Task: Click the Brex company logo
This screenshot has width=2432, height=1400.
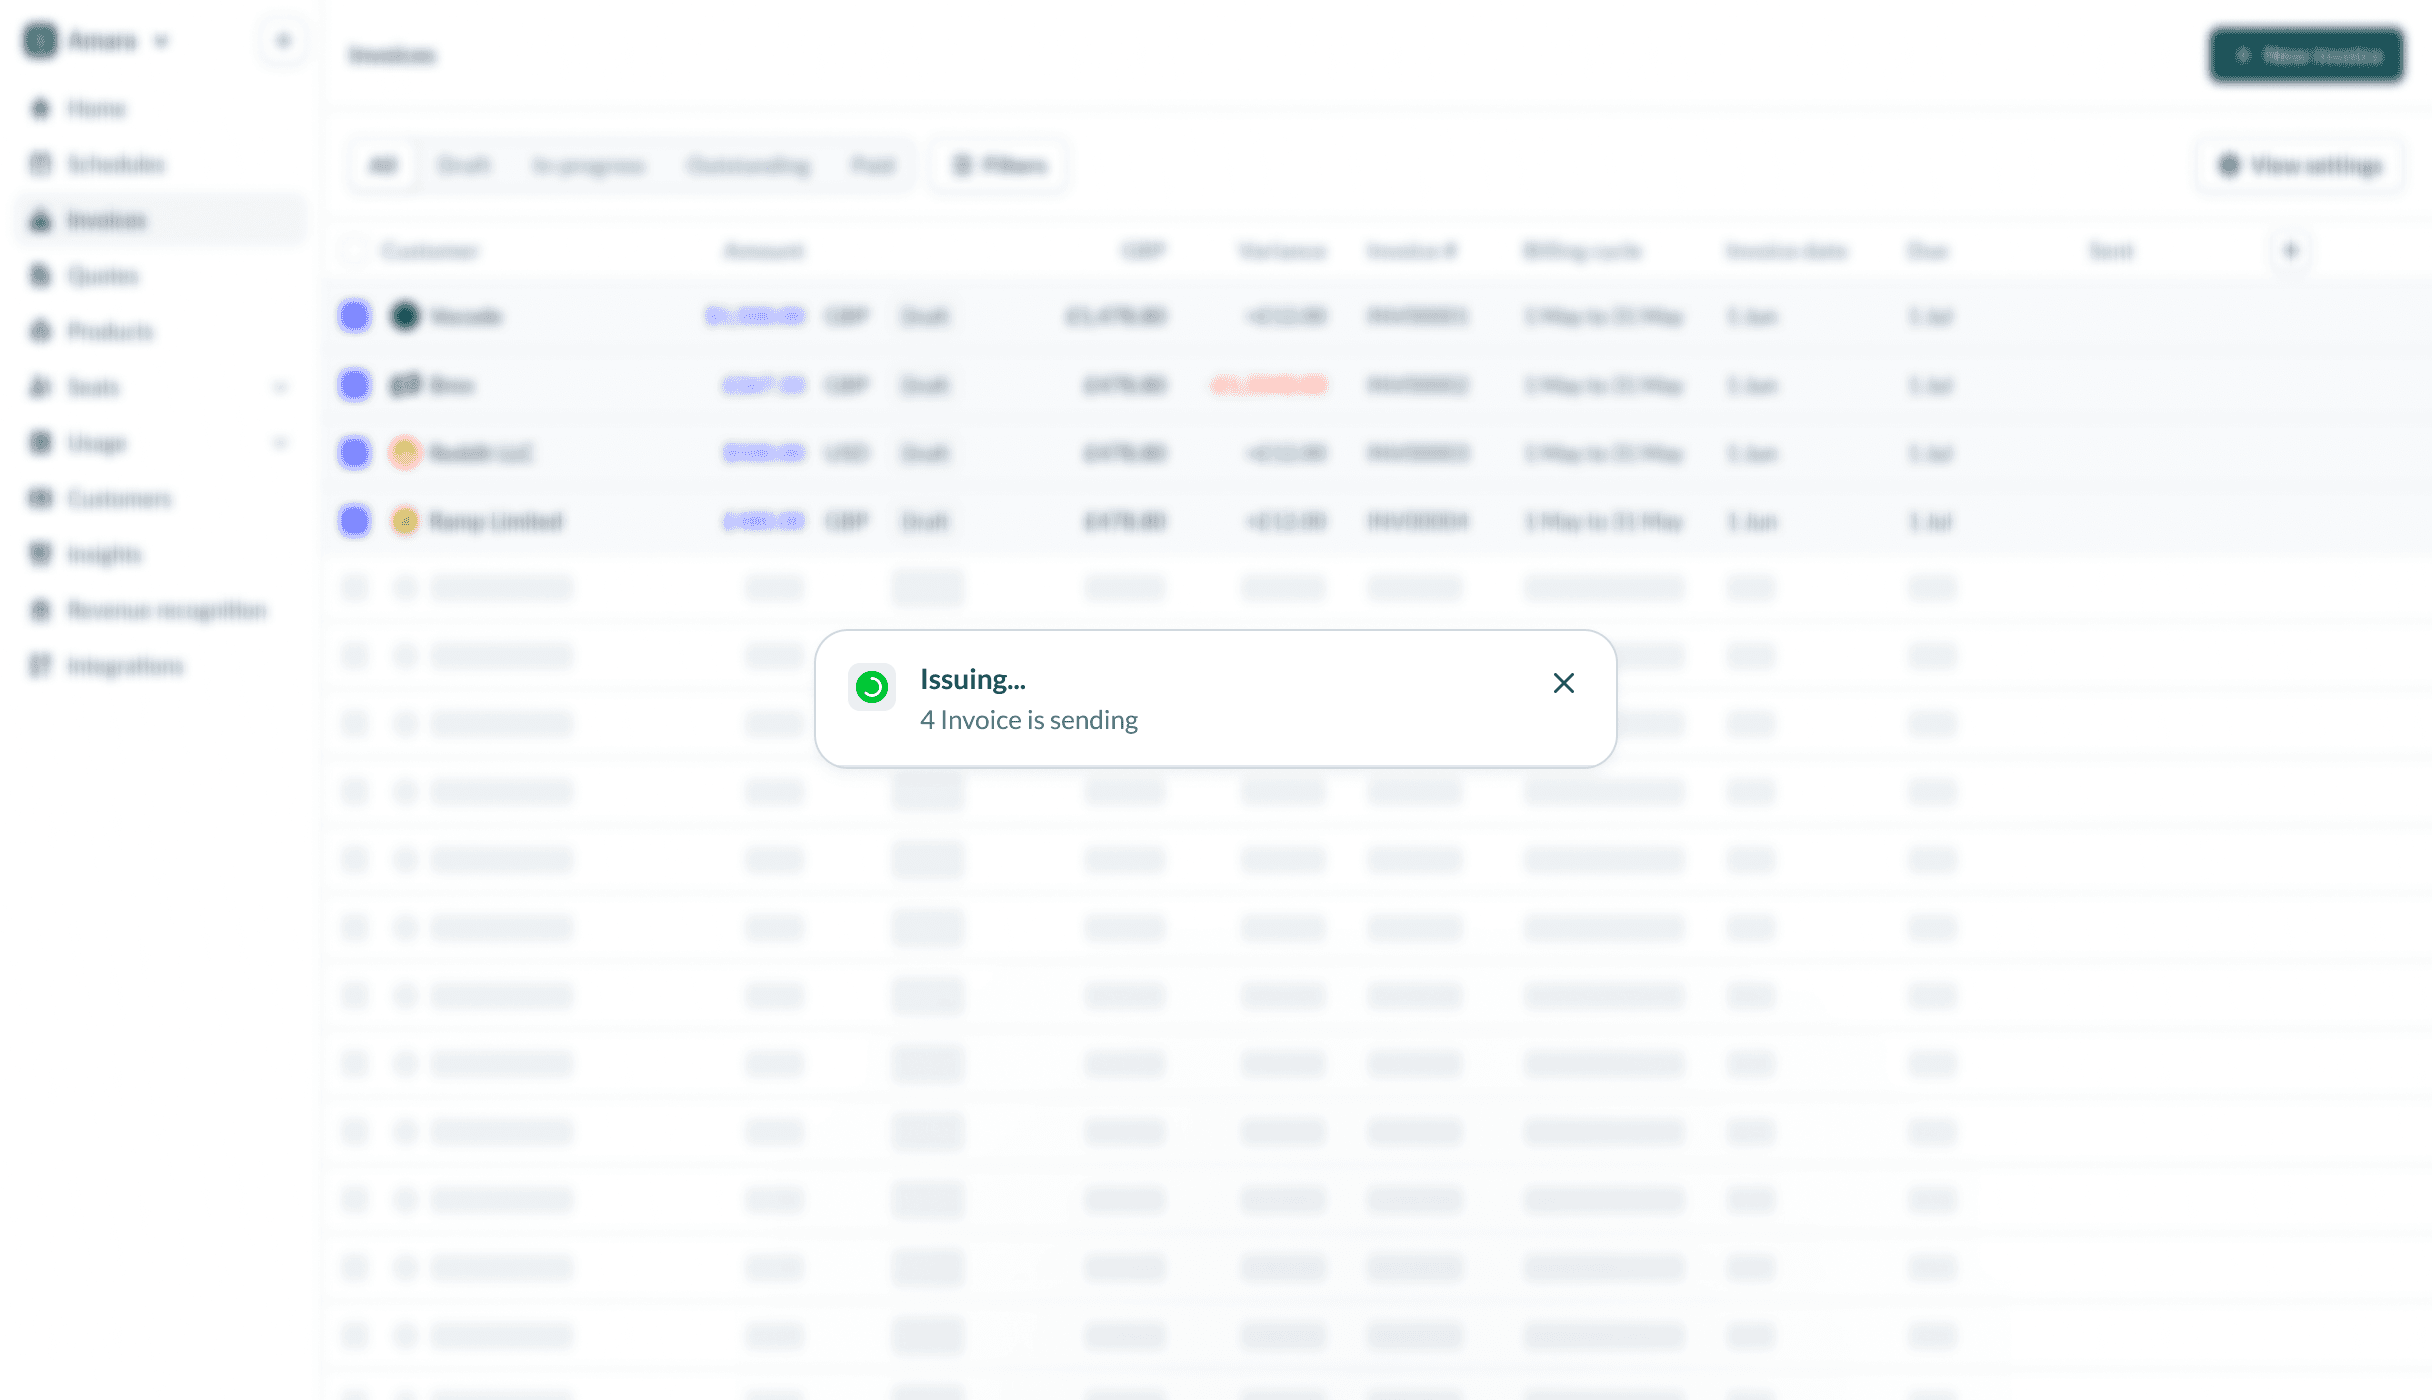Action: [x=405, y=385]
